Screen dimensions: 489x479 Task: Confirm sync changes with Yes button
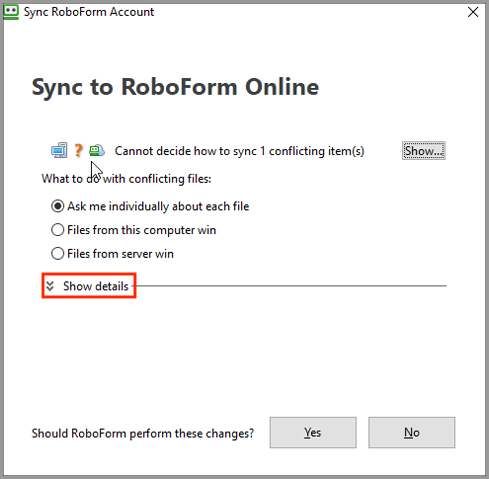[313, 432]
